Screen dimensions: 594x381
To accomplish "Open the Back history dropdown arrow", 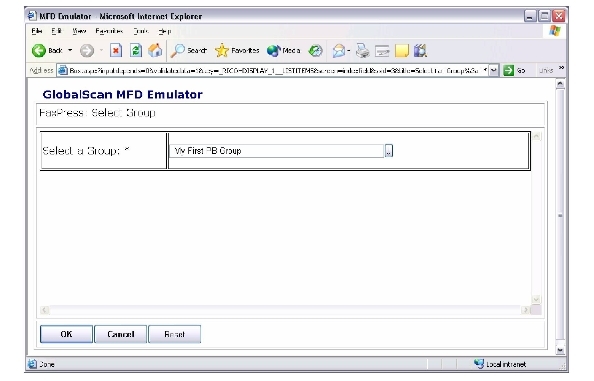I will 70,50.
